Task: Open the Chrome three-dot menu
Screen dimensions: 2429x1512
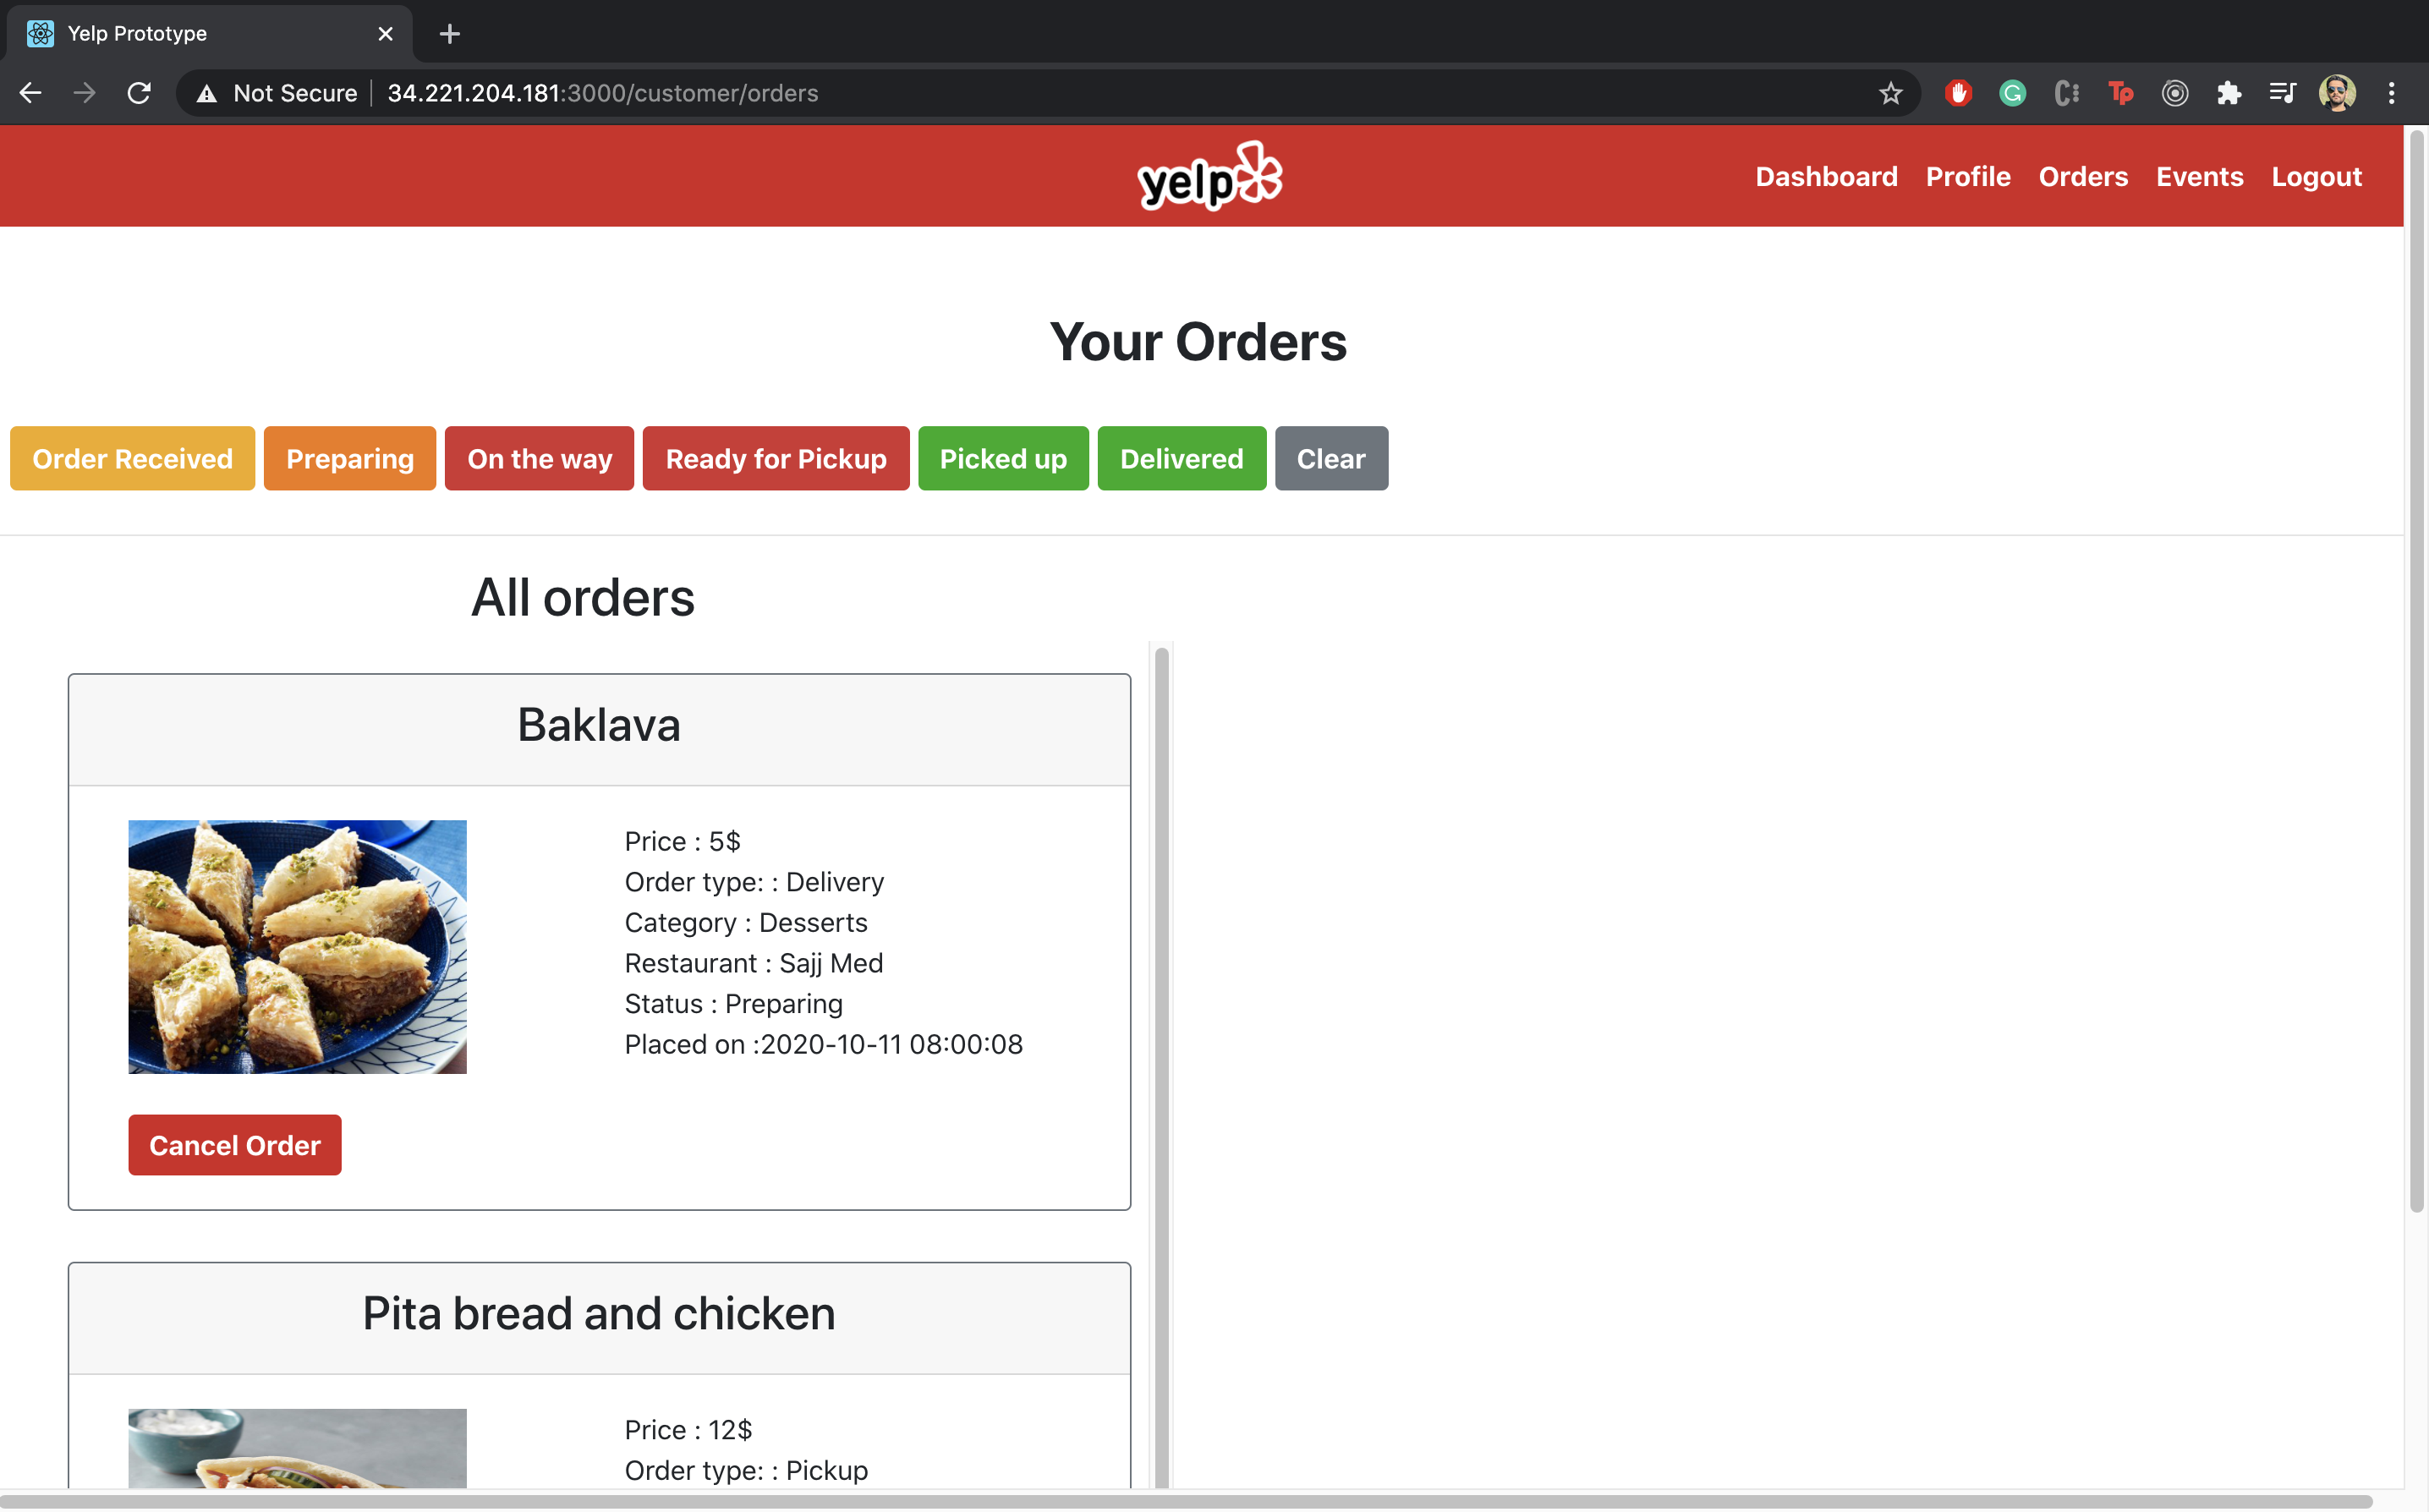Action: pos(2391,93)
